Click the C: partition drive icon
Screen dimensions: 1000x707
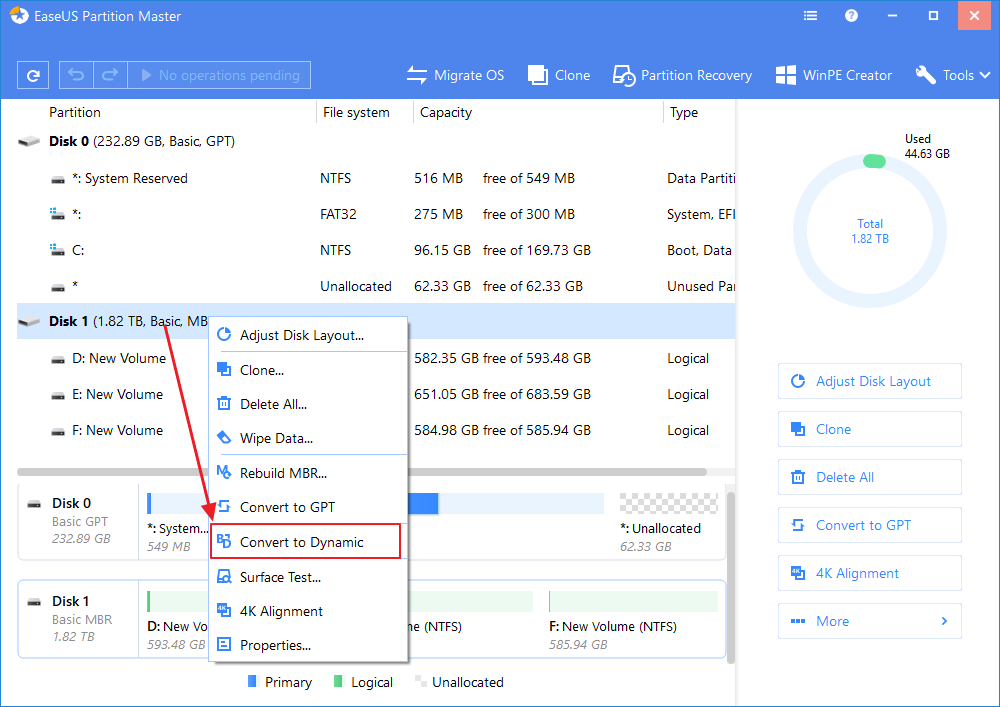[x=57, y=250]
